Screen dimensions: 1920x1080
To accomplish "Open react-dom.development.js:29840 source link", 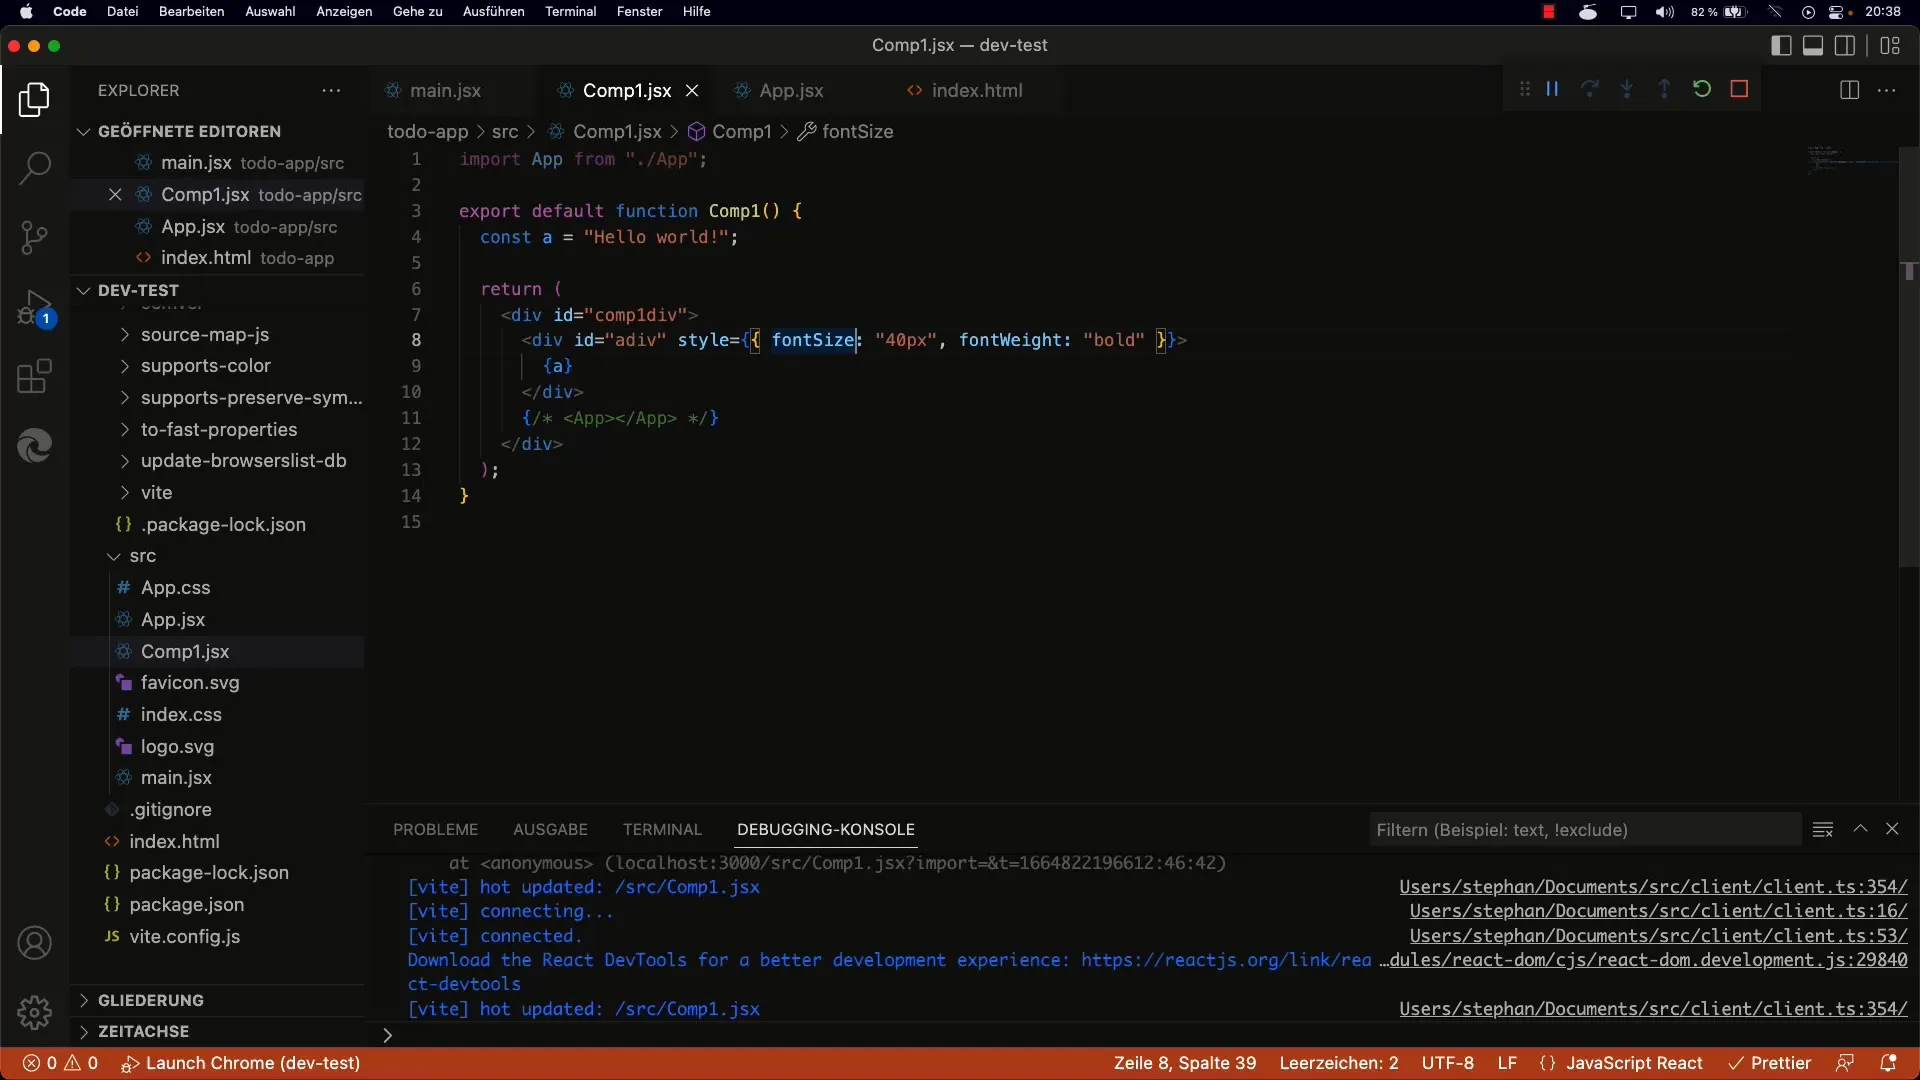I will 1643,960.
